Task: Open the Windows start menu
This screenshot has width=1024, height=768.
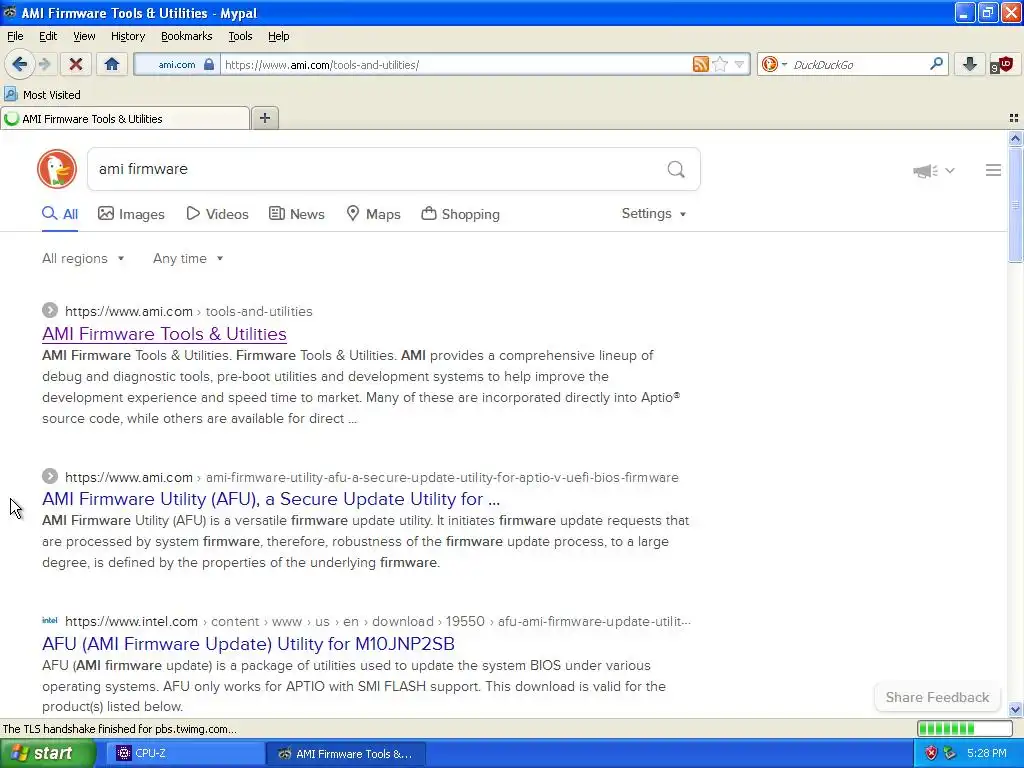Action: coord(47,753)
